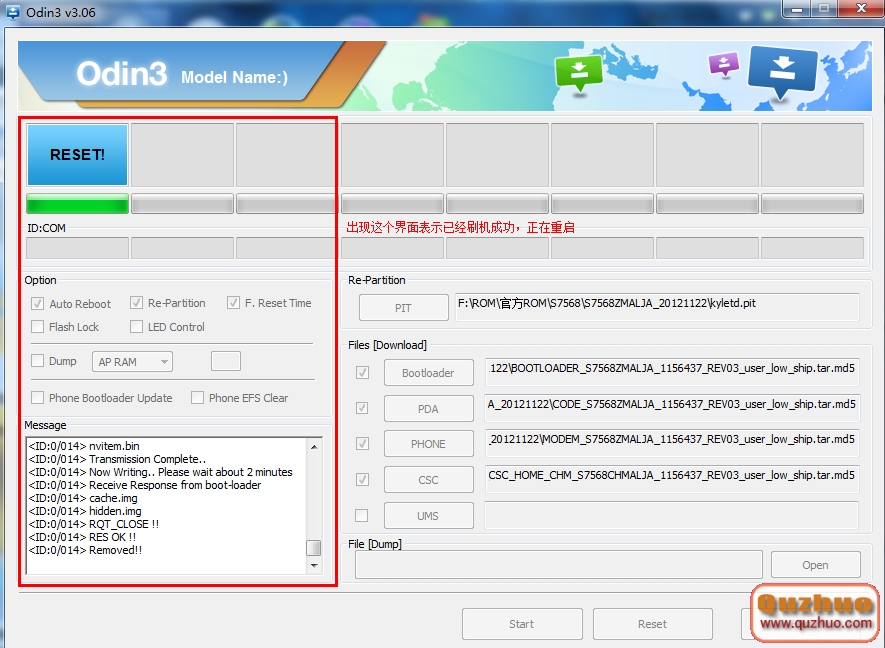The width and height of the screenshot is (885, 648).
Task: Click the 'nvitem.bin' log line
Action: [84, 446]
